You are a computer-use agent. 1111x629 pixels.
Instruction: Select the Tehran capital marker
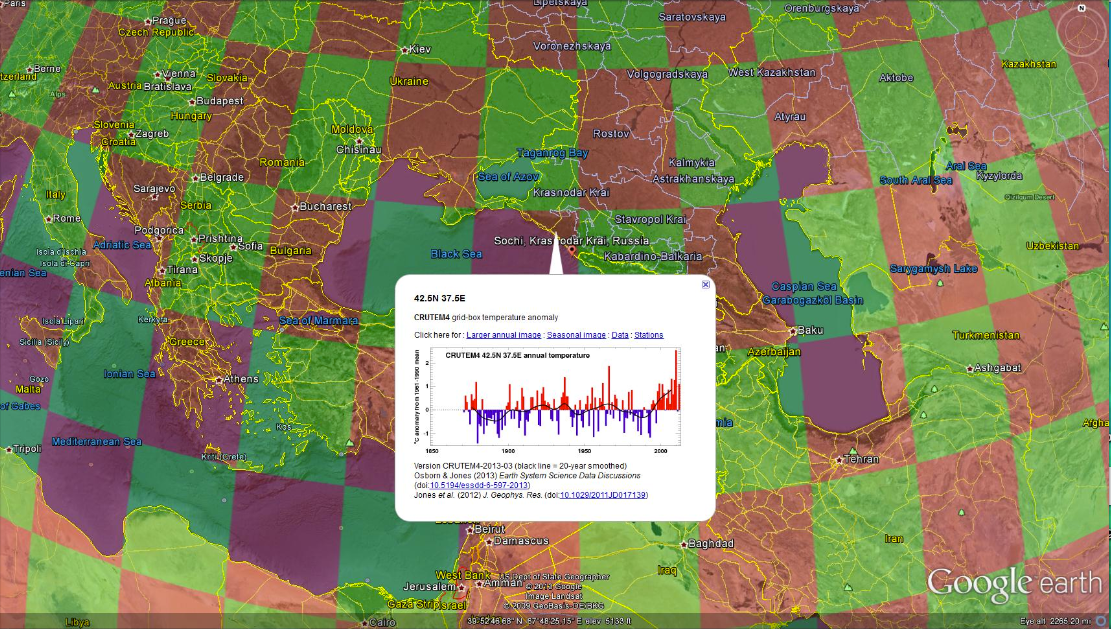(838, 461)
